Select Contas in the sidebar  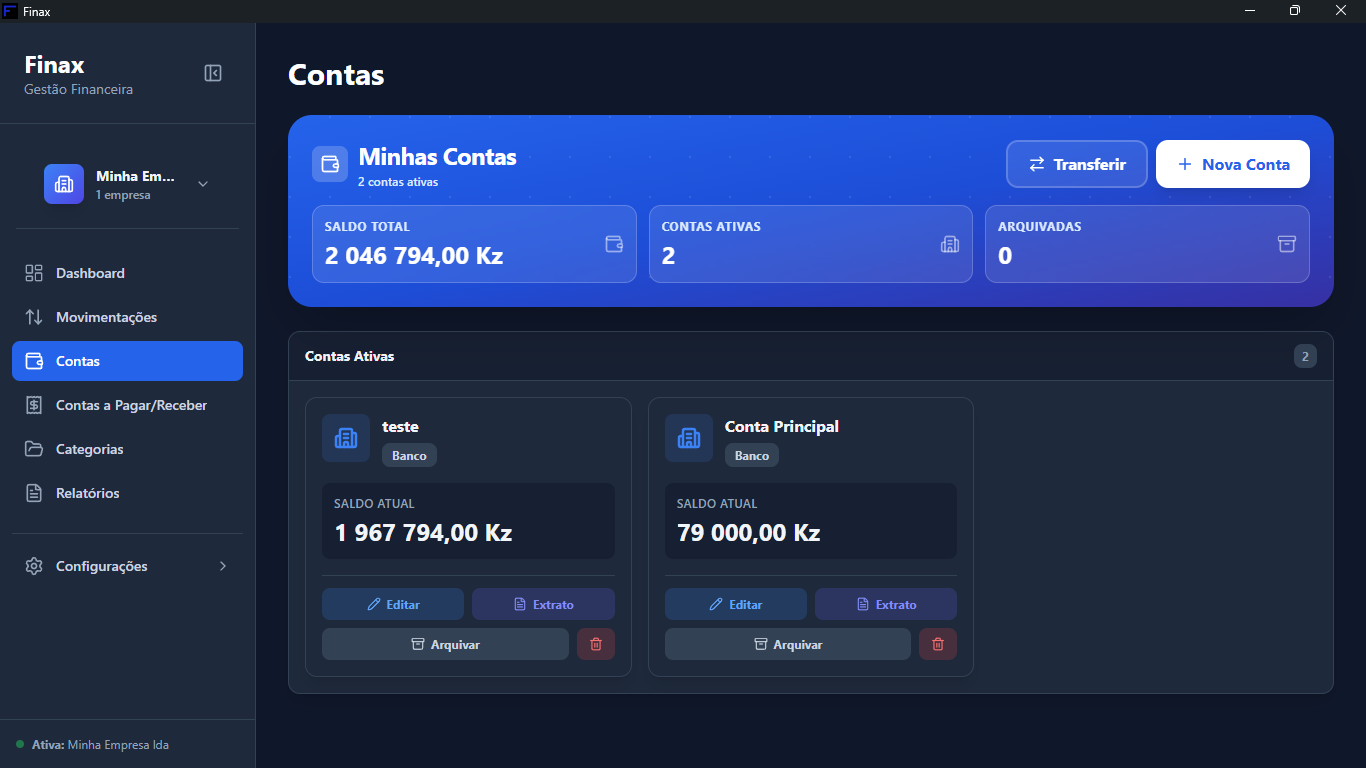[127, 361]
